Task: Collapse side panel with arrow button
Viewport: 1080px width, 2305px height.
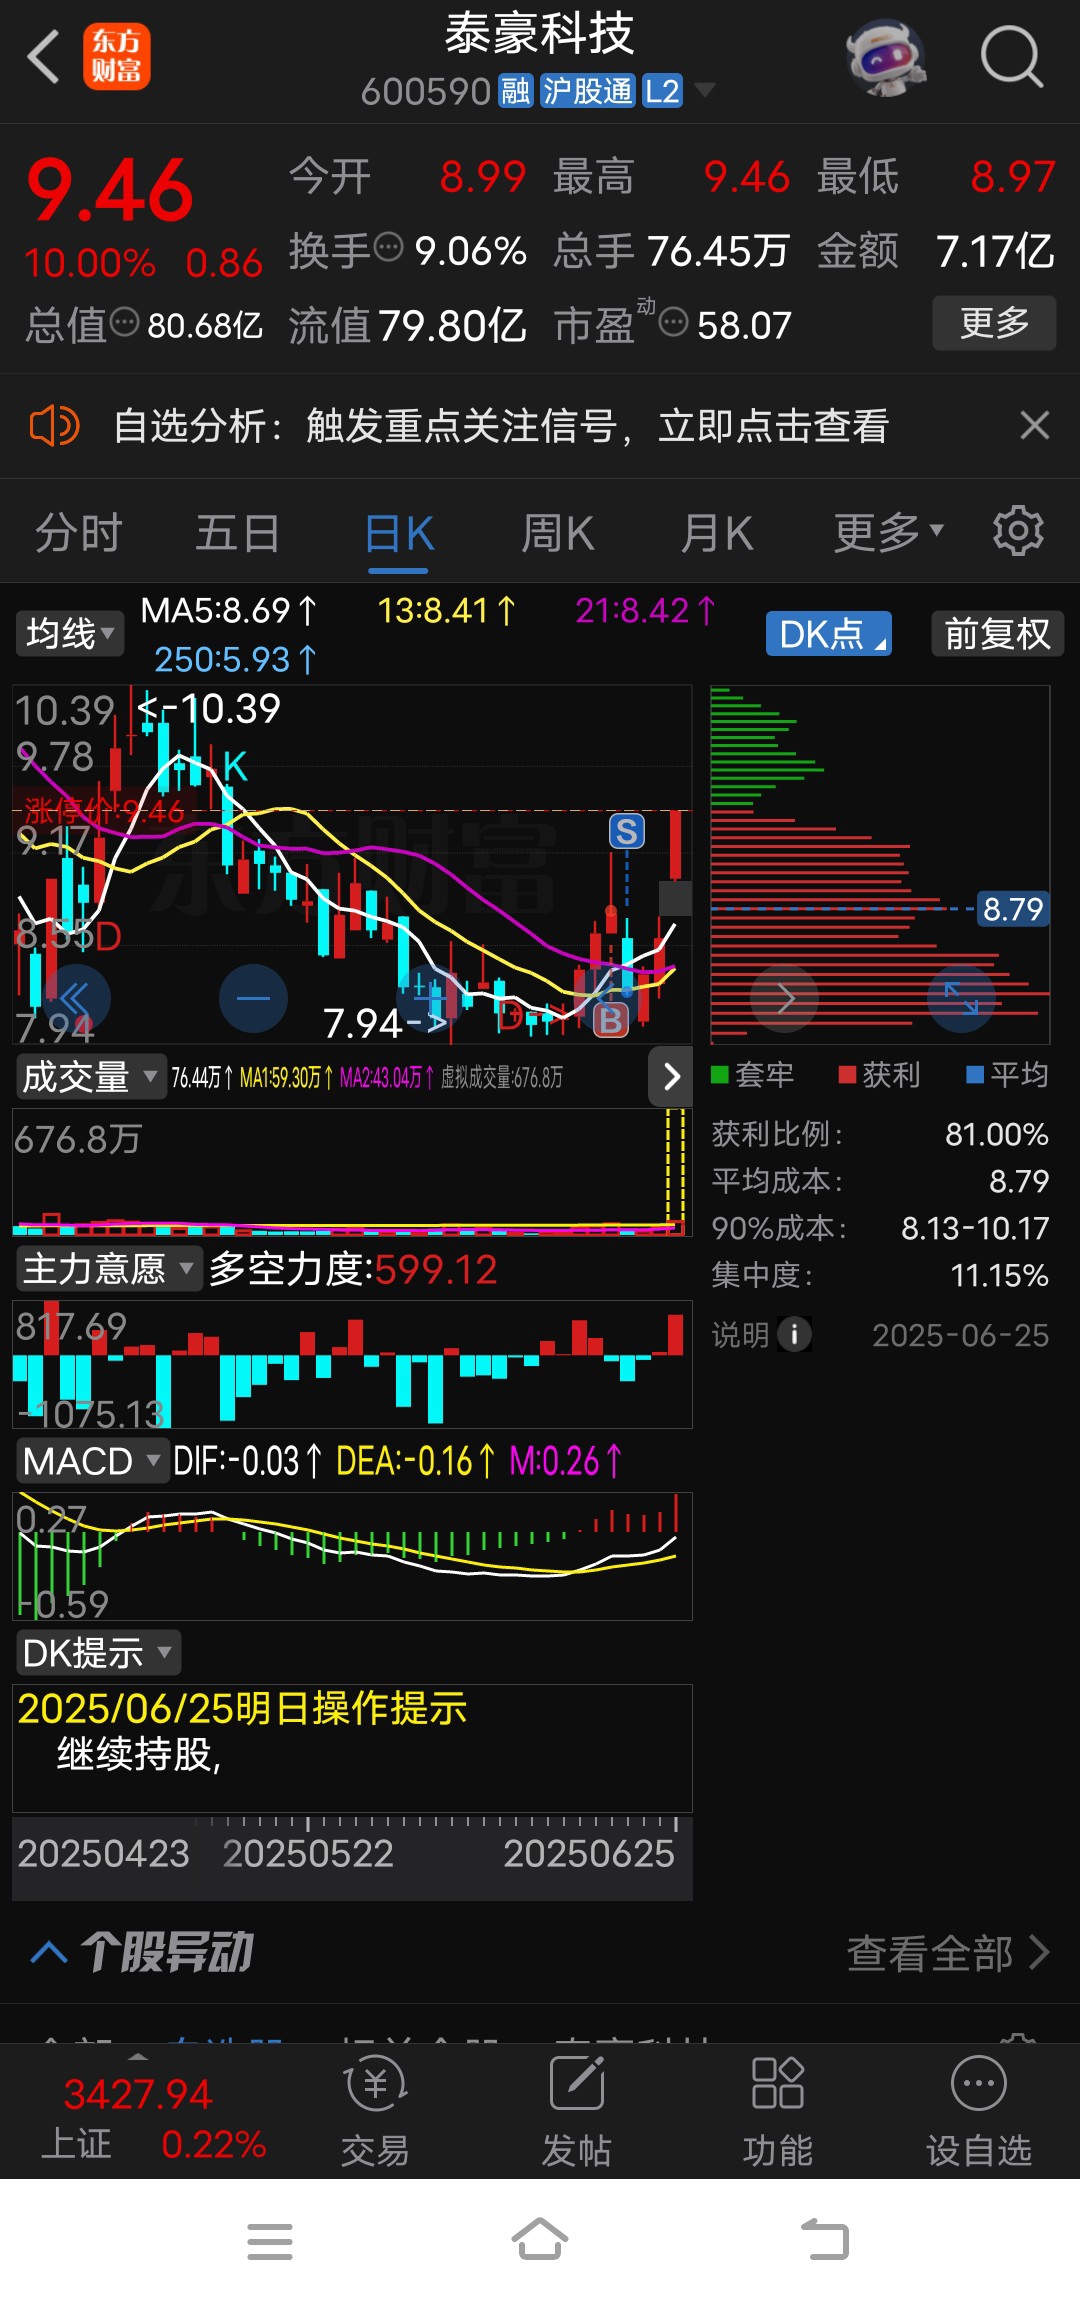Action: click(x=671, y=1077)
